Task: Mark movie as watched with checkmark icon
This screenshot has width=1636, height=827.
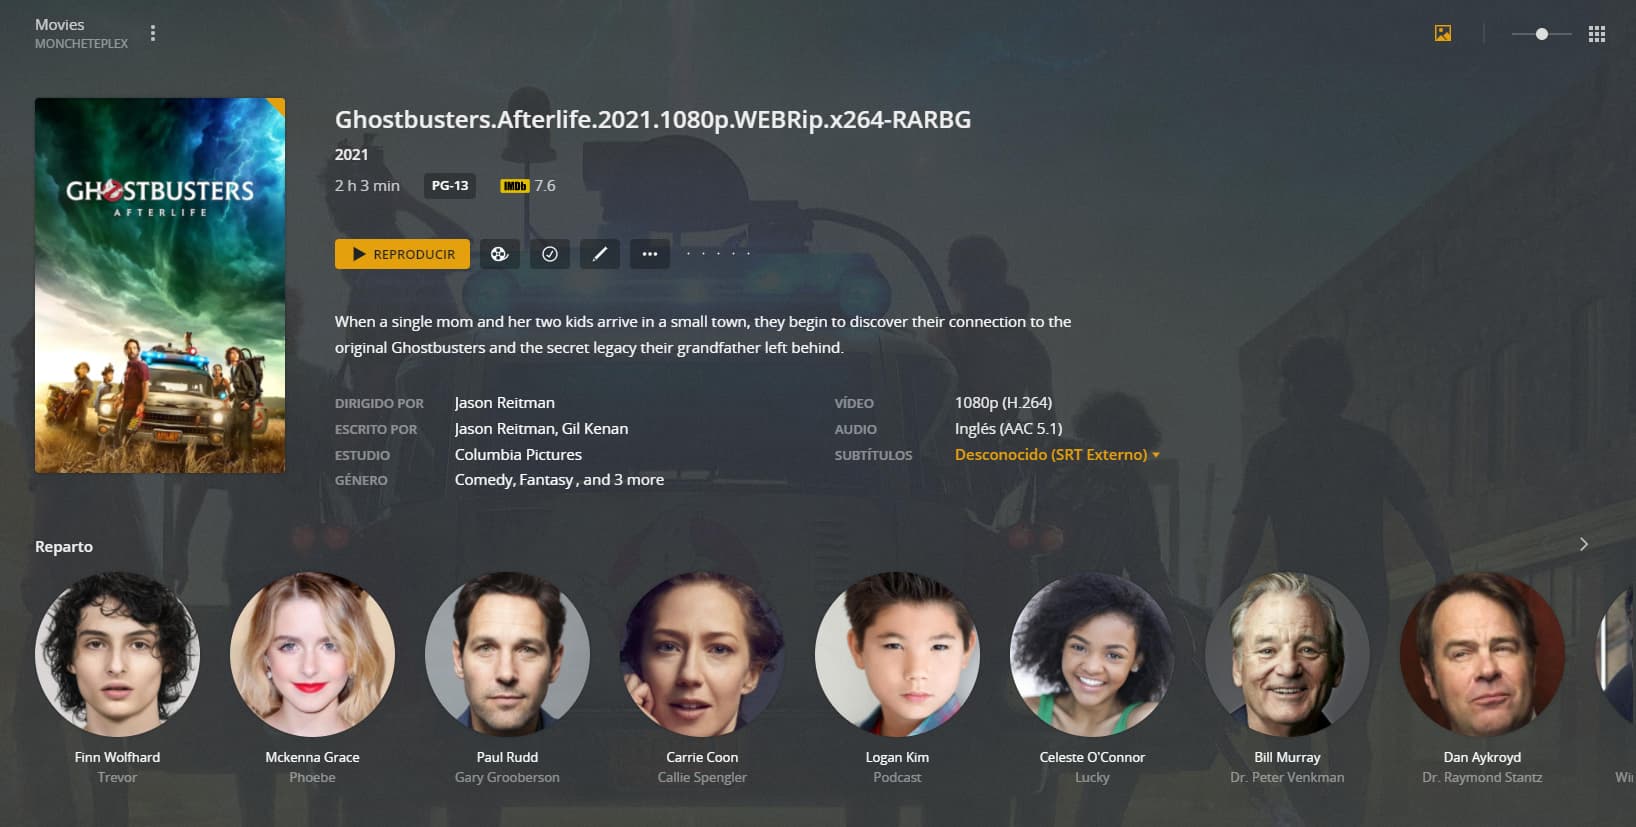Action: pyautogui.click(x=550, y=254)
